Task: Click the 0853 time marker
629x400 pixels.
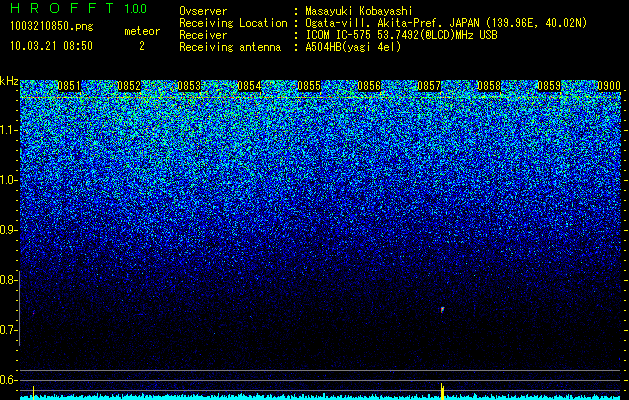Action: 189,86
